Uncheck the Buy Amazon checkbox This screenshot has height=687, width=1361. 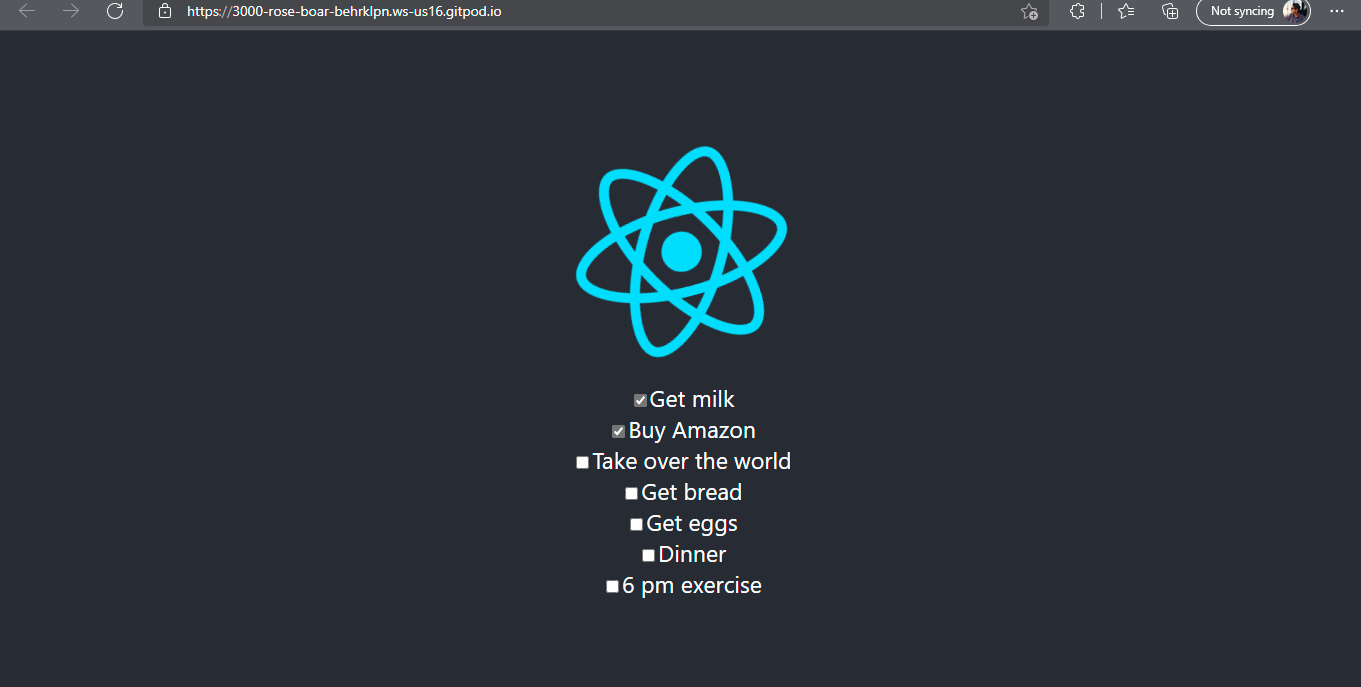pyautogui.click(x=619, y=431)
